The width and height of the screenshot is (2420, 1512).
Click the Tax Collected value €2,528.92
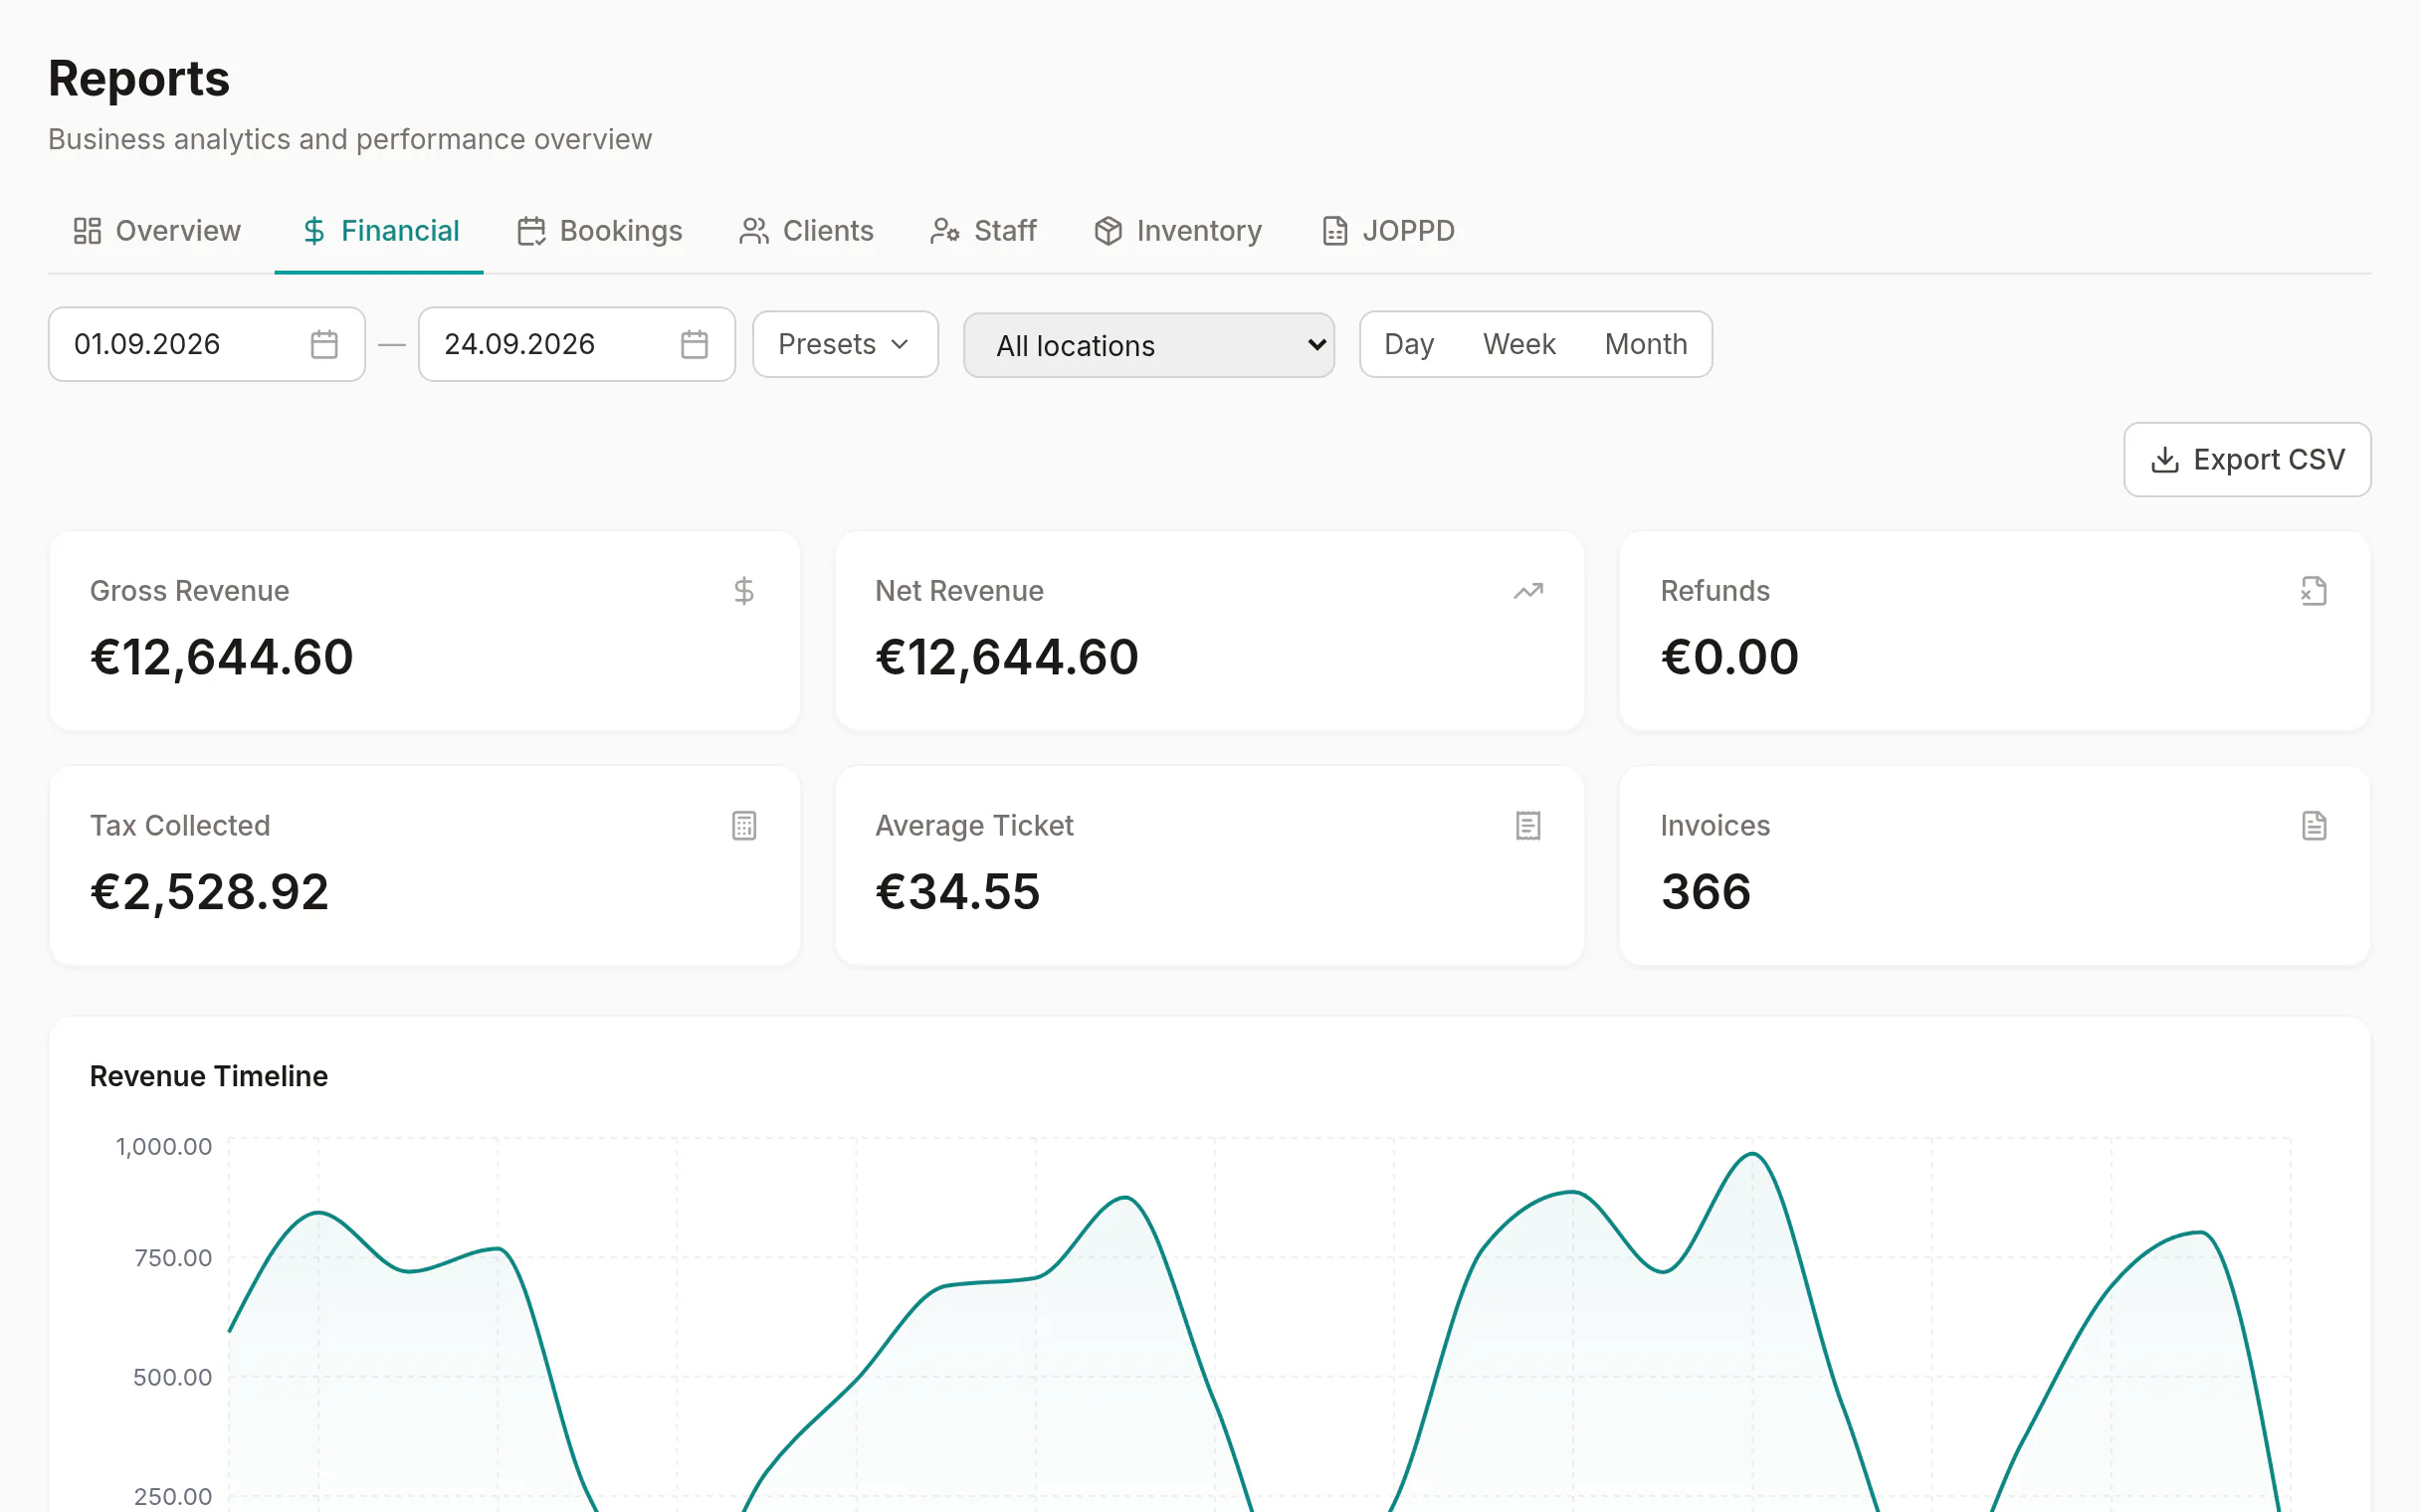tap(210, 893)
